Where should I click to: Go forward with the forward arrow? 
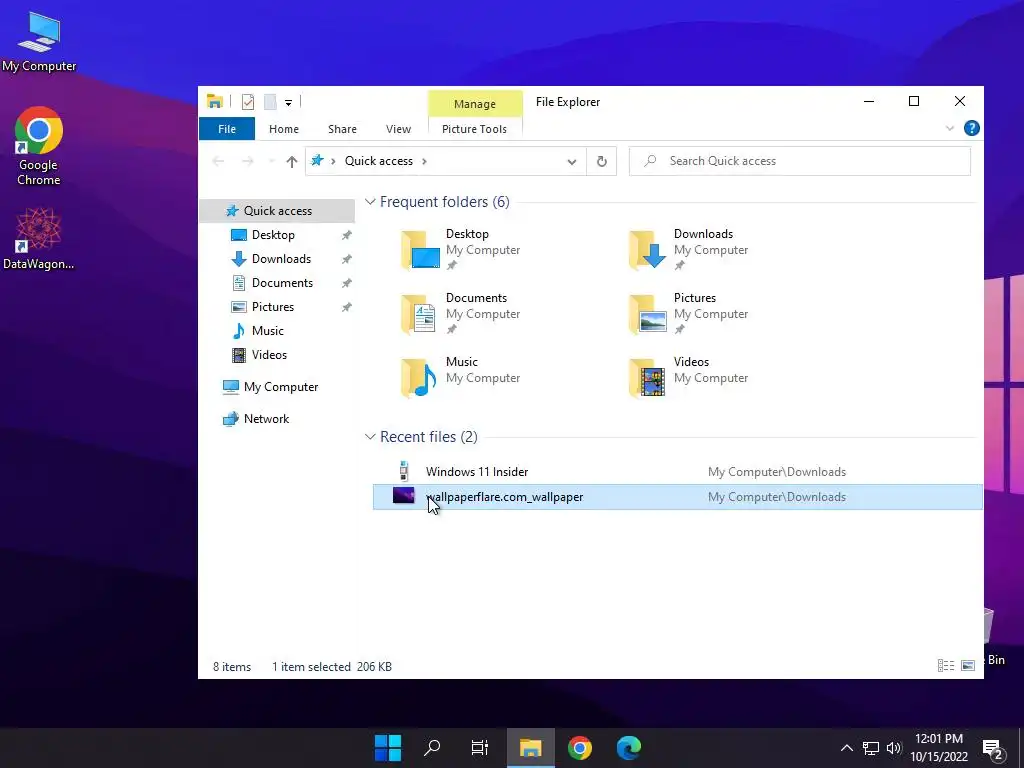[x=247, y=161]
